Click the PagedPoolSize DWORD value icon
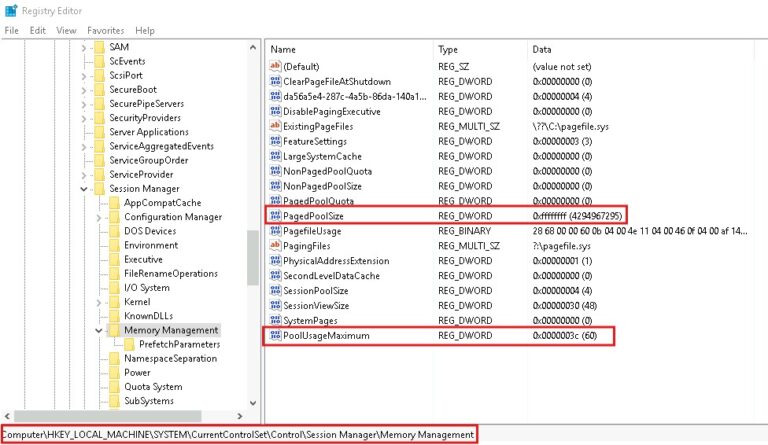The height and width of the screenshot is (445, 768). [276, 216]
